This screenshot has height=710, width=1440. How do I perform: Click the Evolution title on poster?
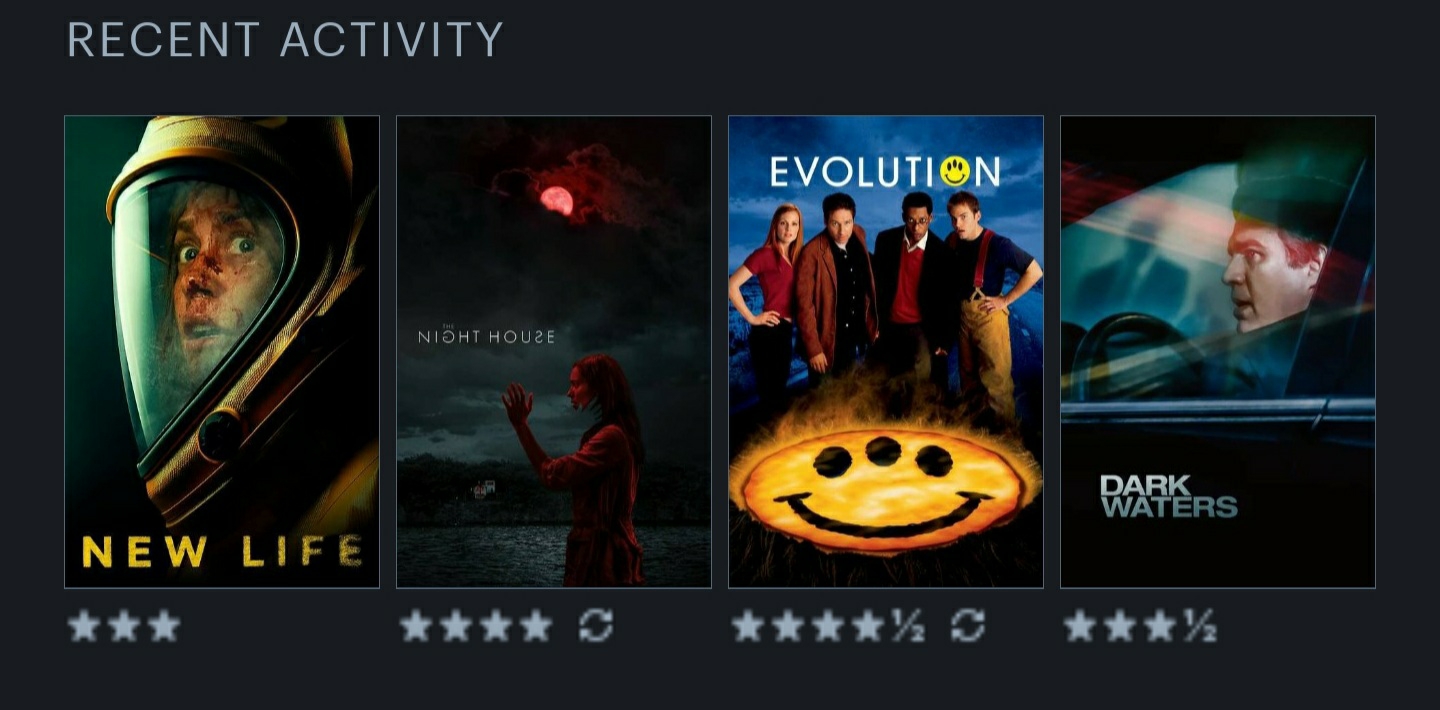[886, 171]
